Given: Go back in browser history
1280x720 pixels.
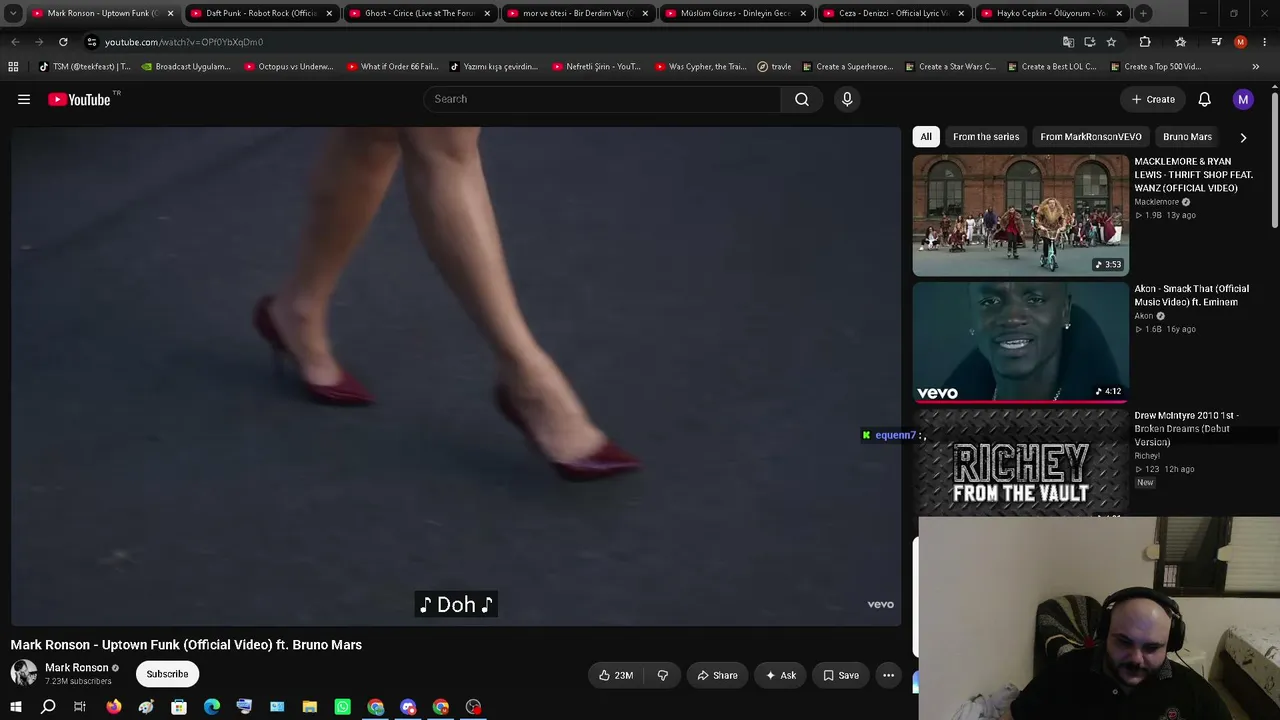Looking at the screenshot, I should (15, 42).
